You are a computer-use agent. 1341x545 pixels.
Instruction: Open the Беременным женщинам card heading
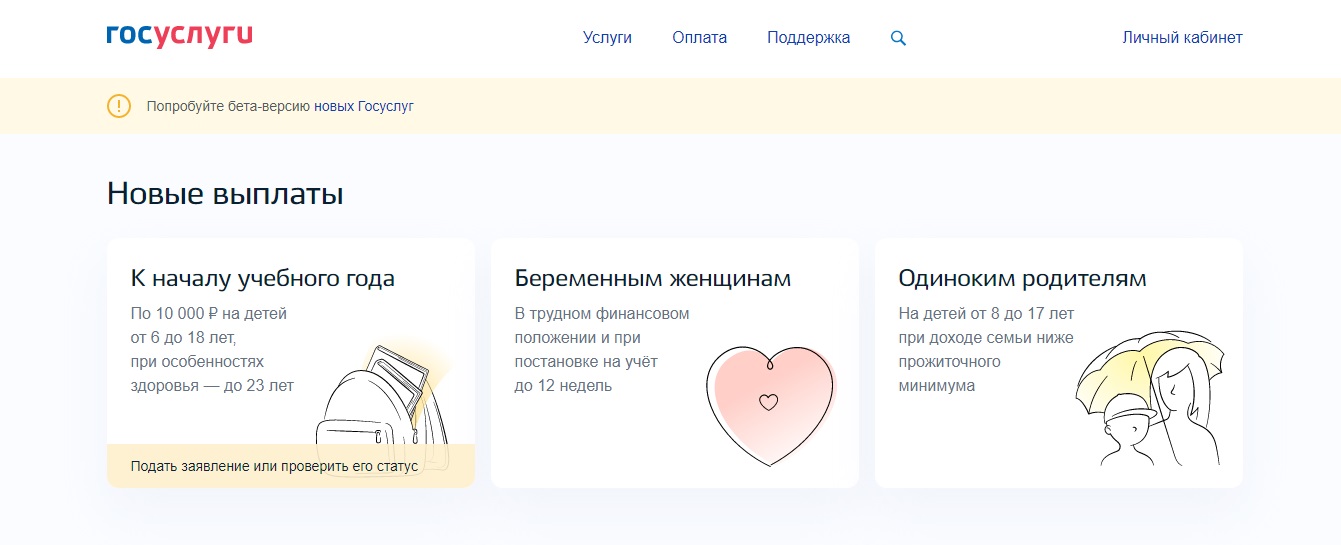pyautogui.click(x=653, y=278)
